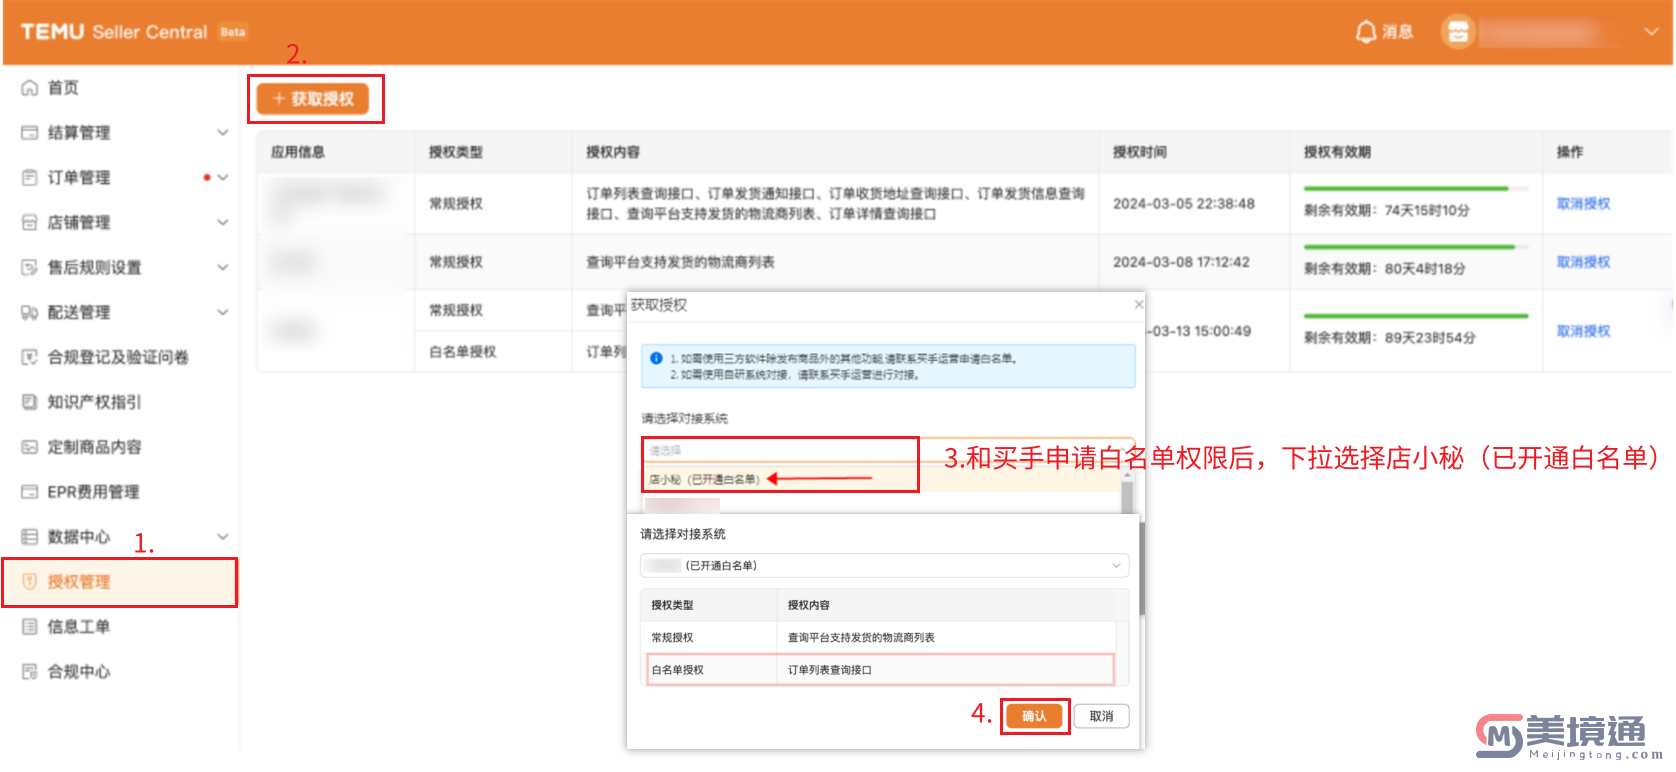This screenshot has width=1676, height=772.
Task: Click the 获取授权 button
Action: point(313,99)
